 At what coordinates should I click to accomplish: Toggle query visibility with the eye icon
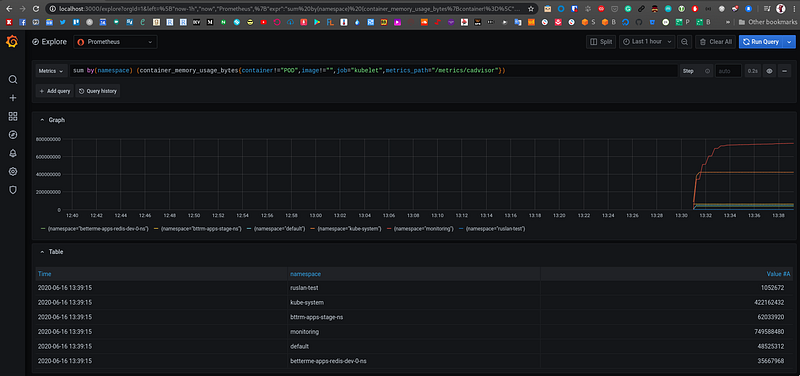[769, 71]
